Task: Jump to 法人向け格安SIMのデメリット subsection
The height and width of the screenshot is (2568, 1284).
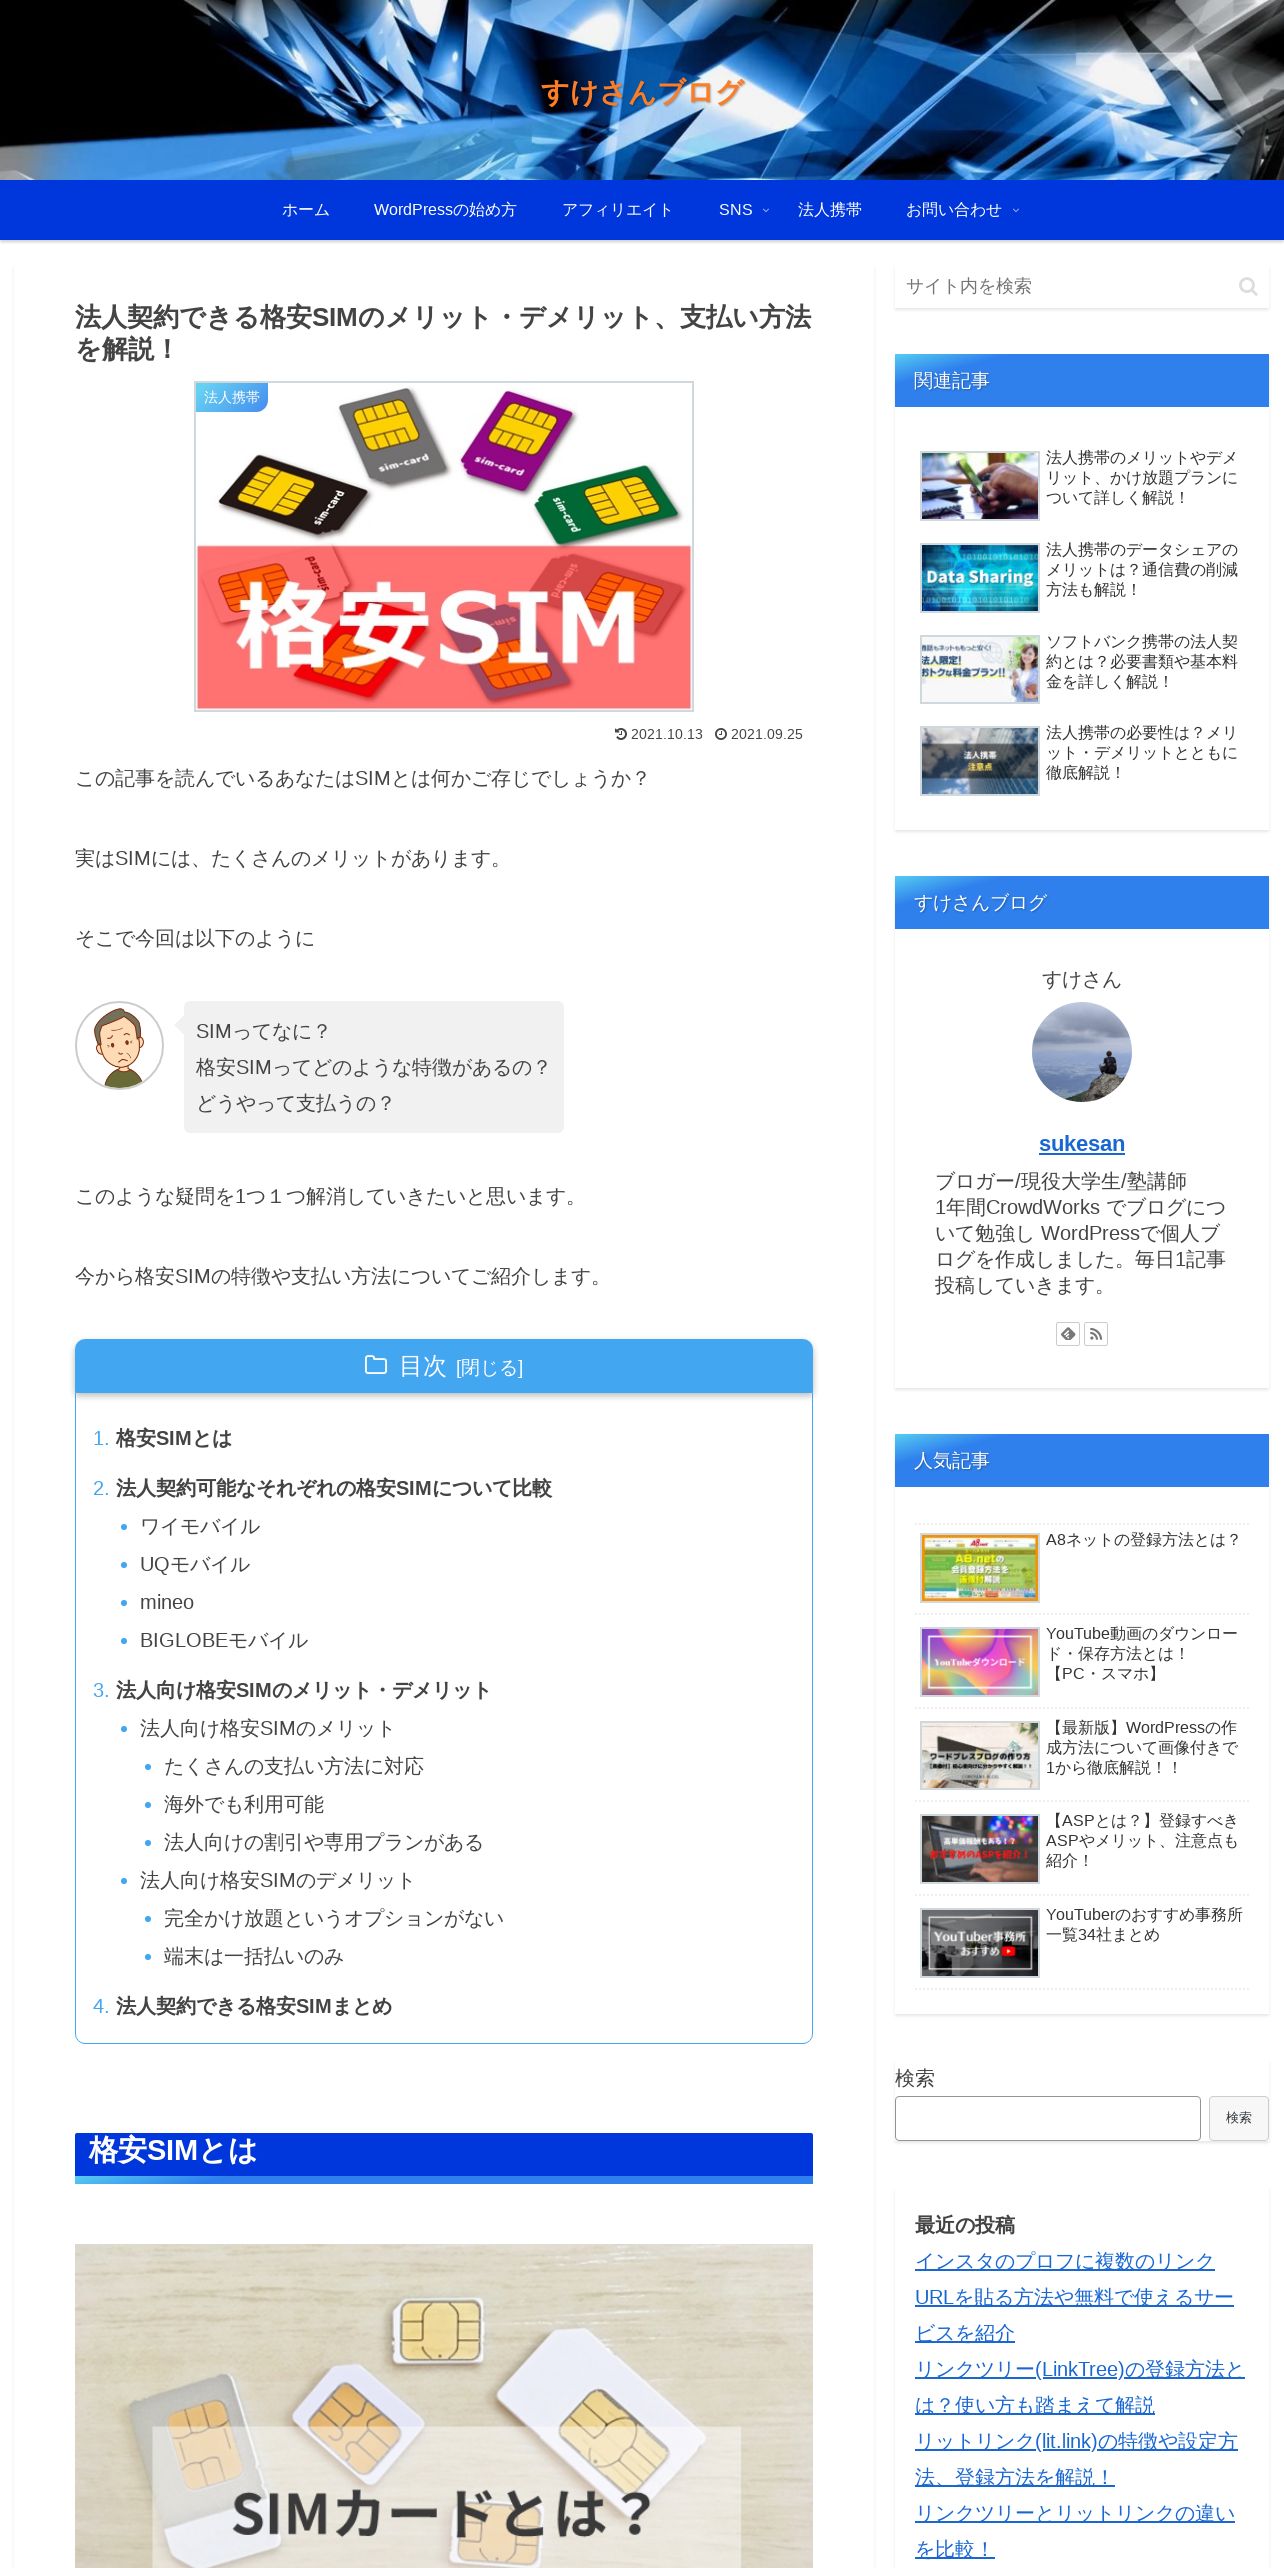Action: coord(277,1880)
